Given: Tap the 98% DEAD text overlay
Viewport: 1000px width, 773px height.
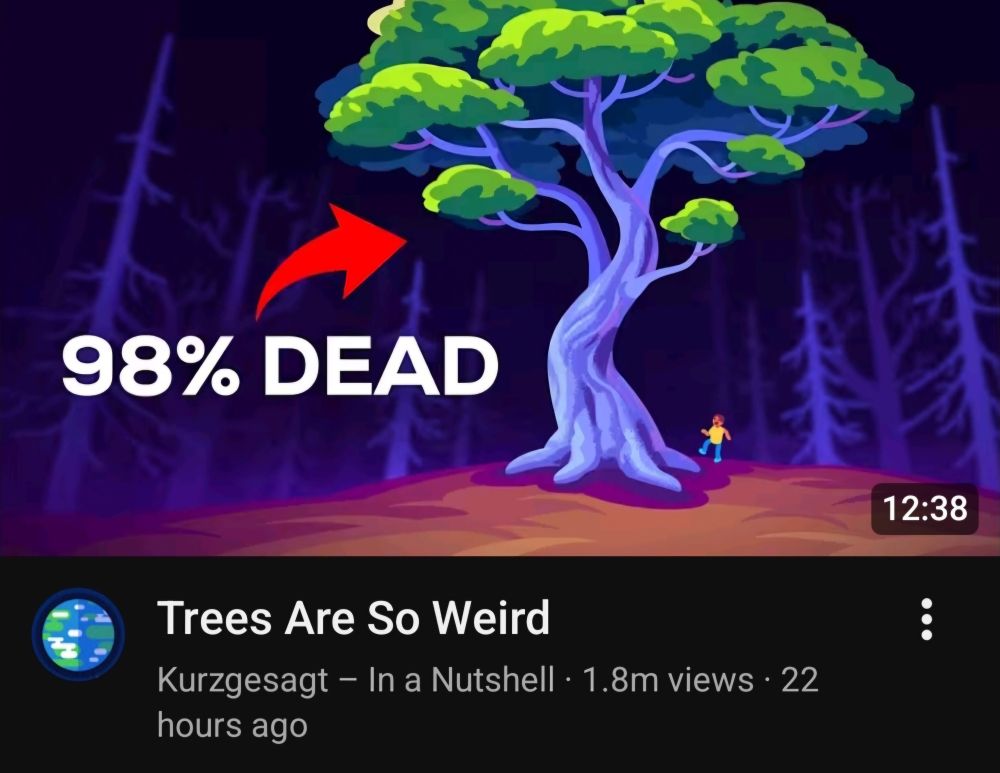Looking at the screenshot, I should coord(279,366).
